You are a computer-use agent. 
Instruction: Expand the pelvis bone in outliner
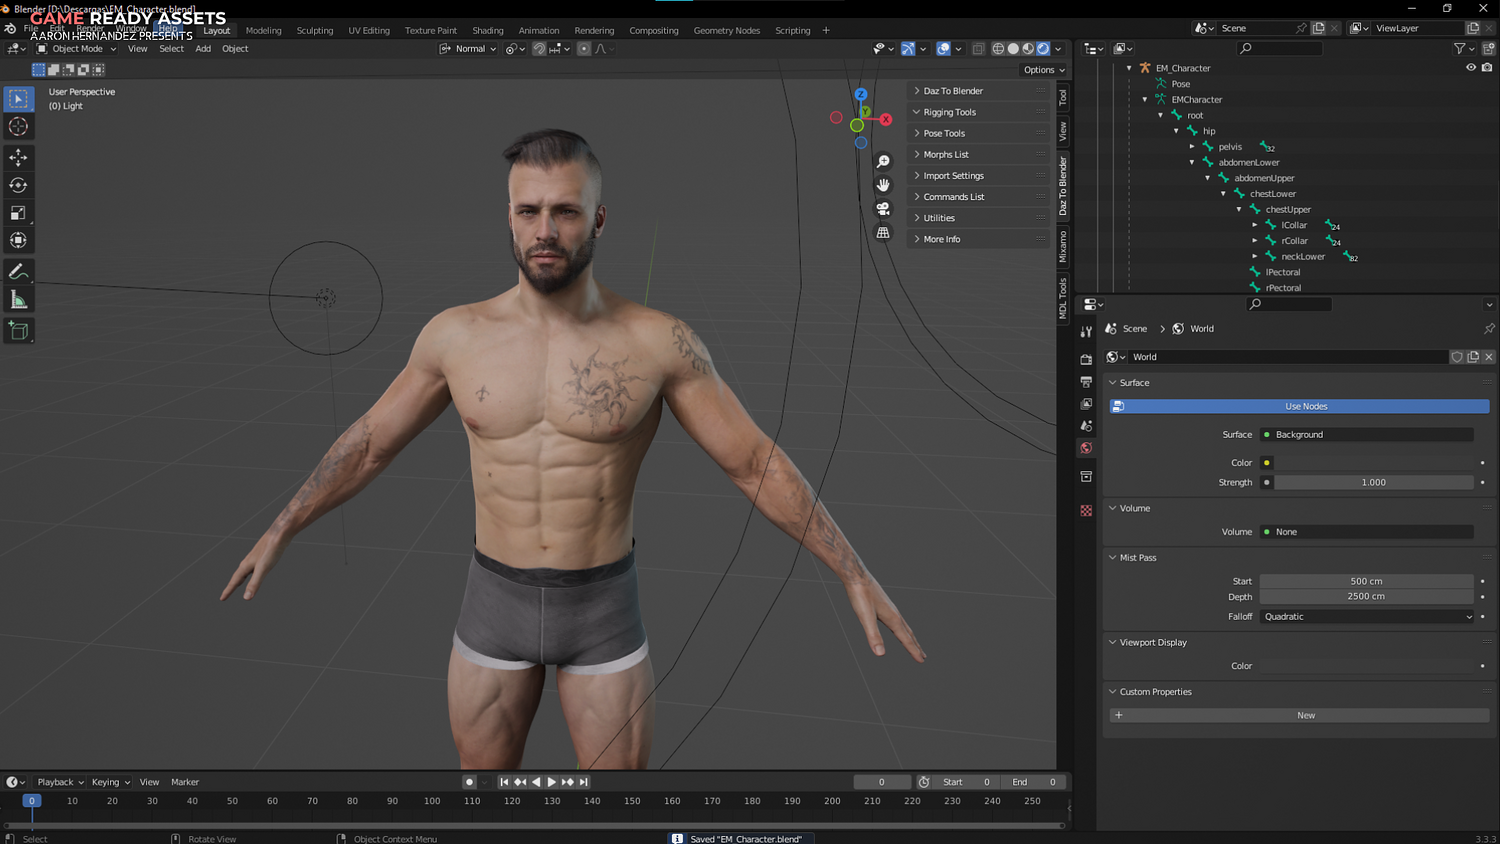1192,147
